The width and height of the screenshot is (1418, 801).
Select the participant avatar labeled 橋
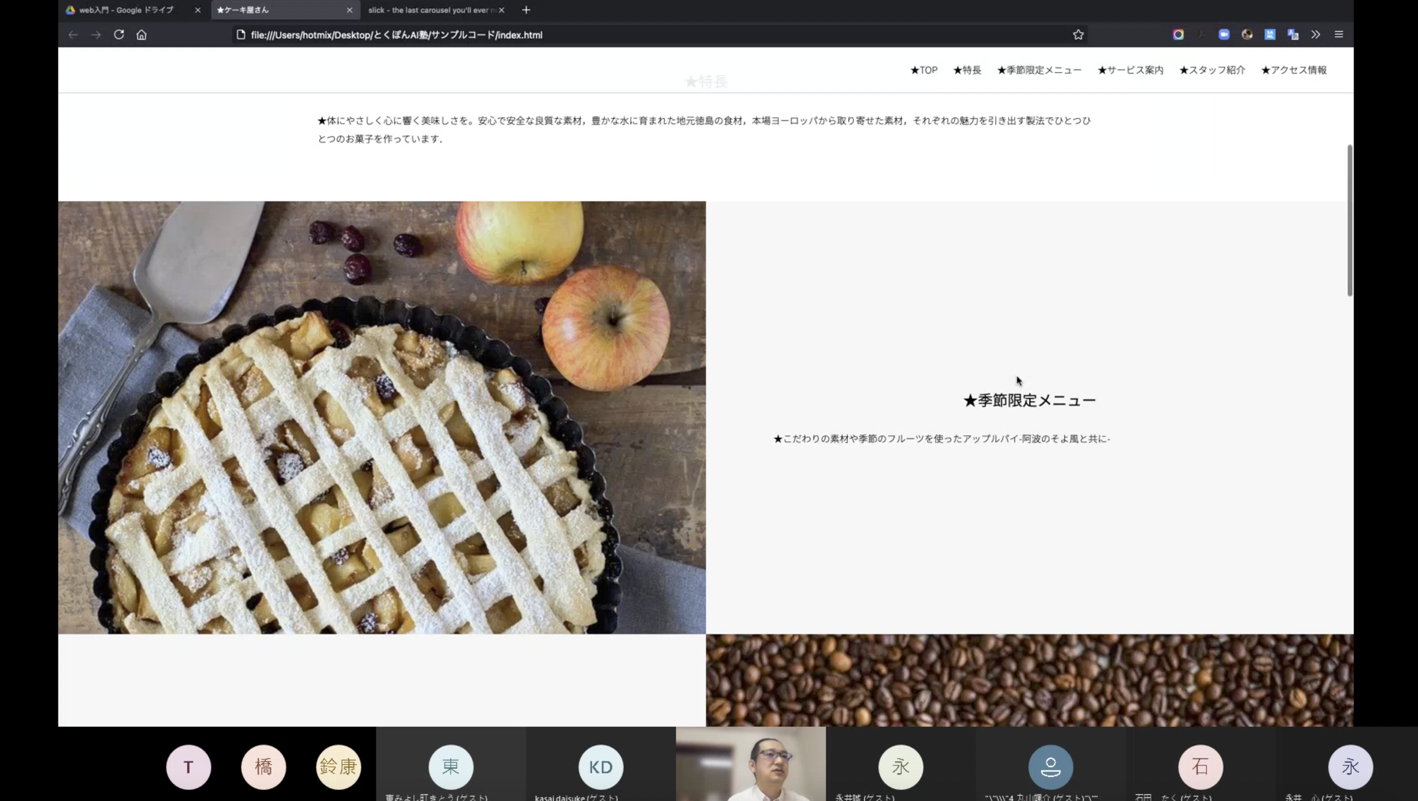coord(264,767)
